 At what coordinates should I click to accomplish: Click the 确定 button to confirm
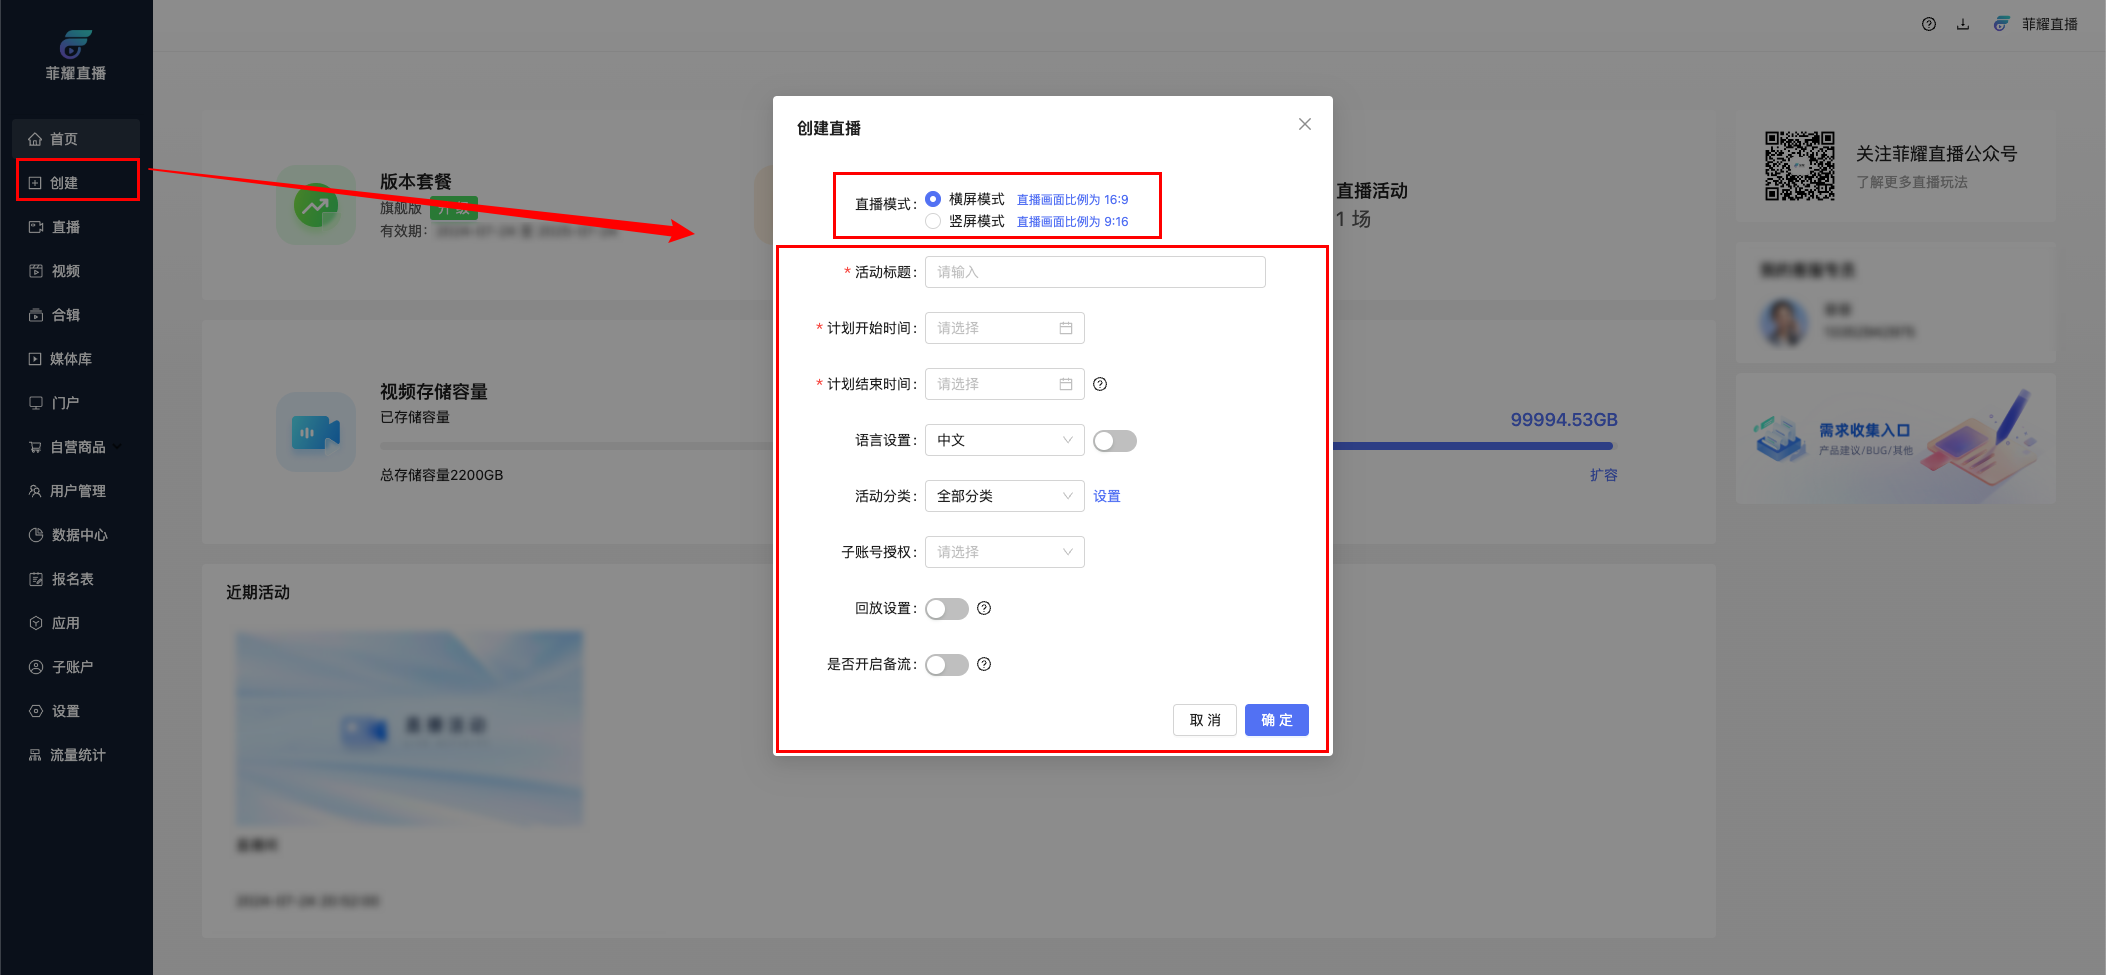[1276, 720]
